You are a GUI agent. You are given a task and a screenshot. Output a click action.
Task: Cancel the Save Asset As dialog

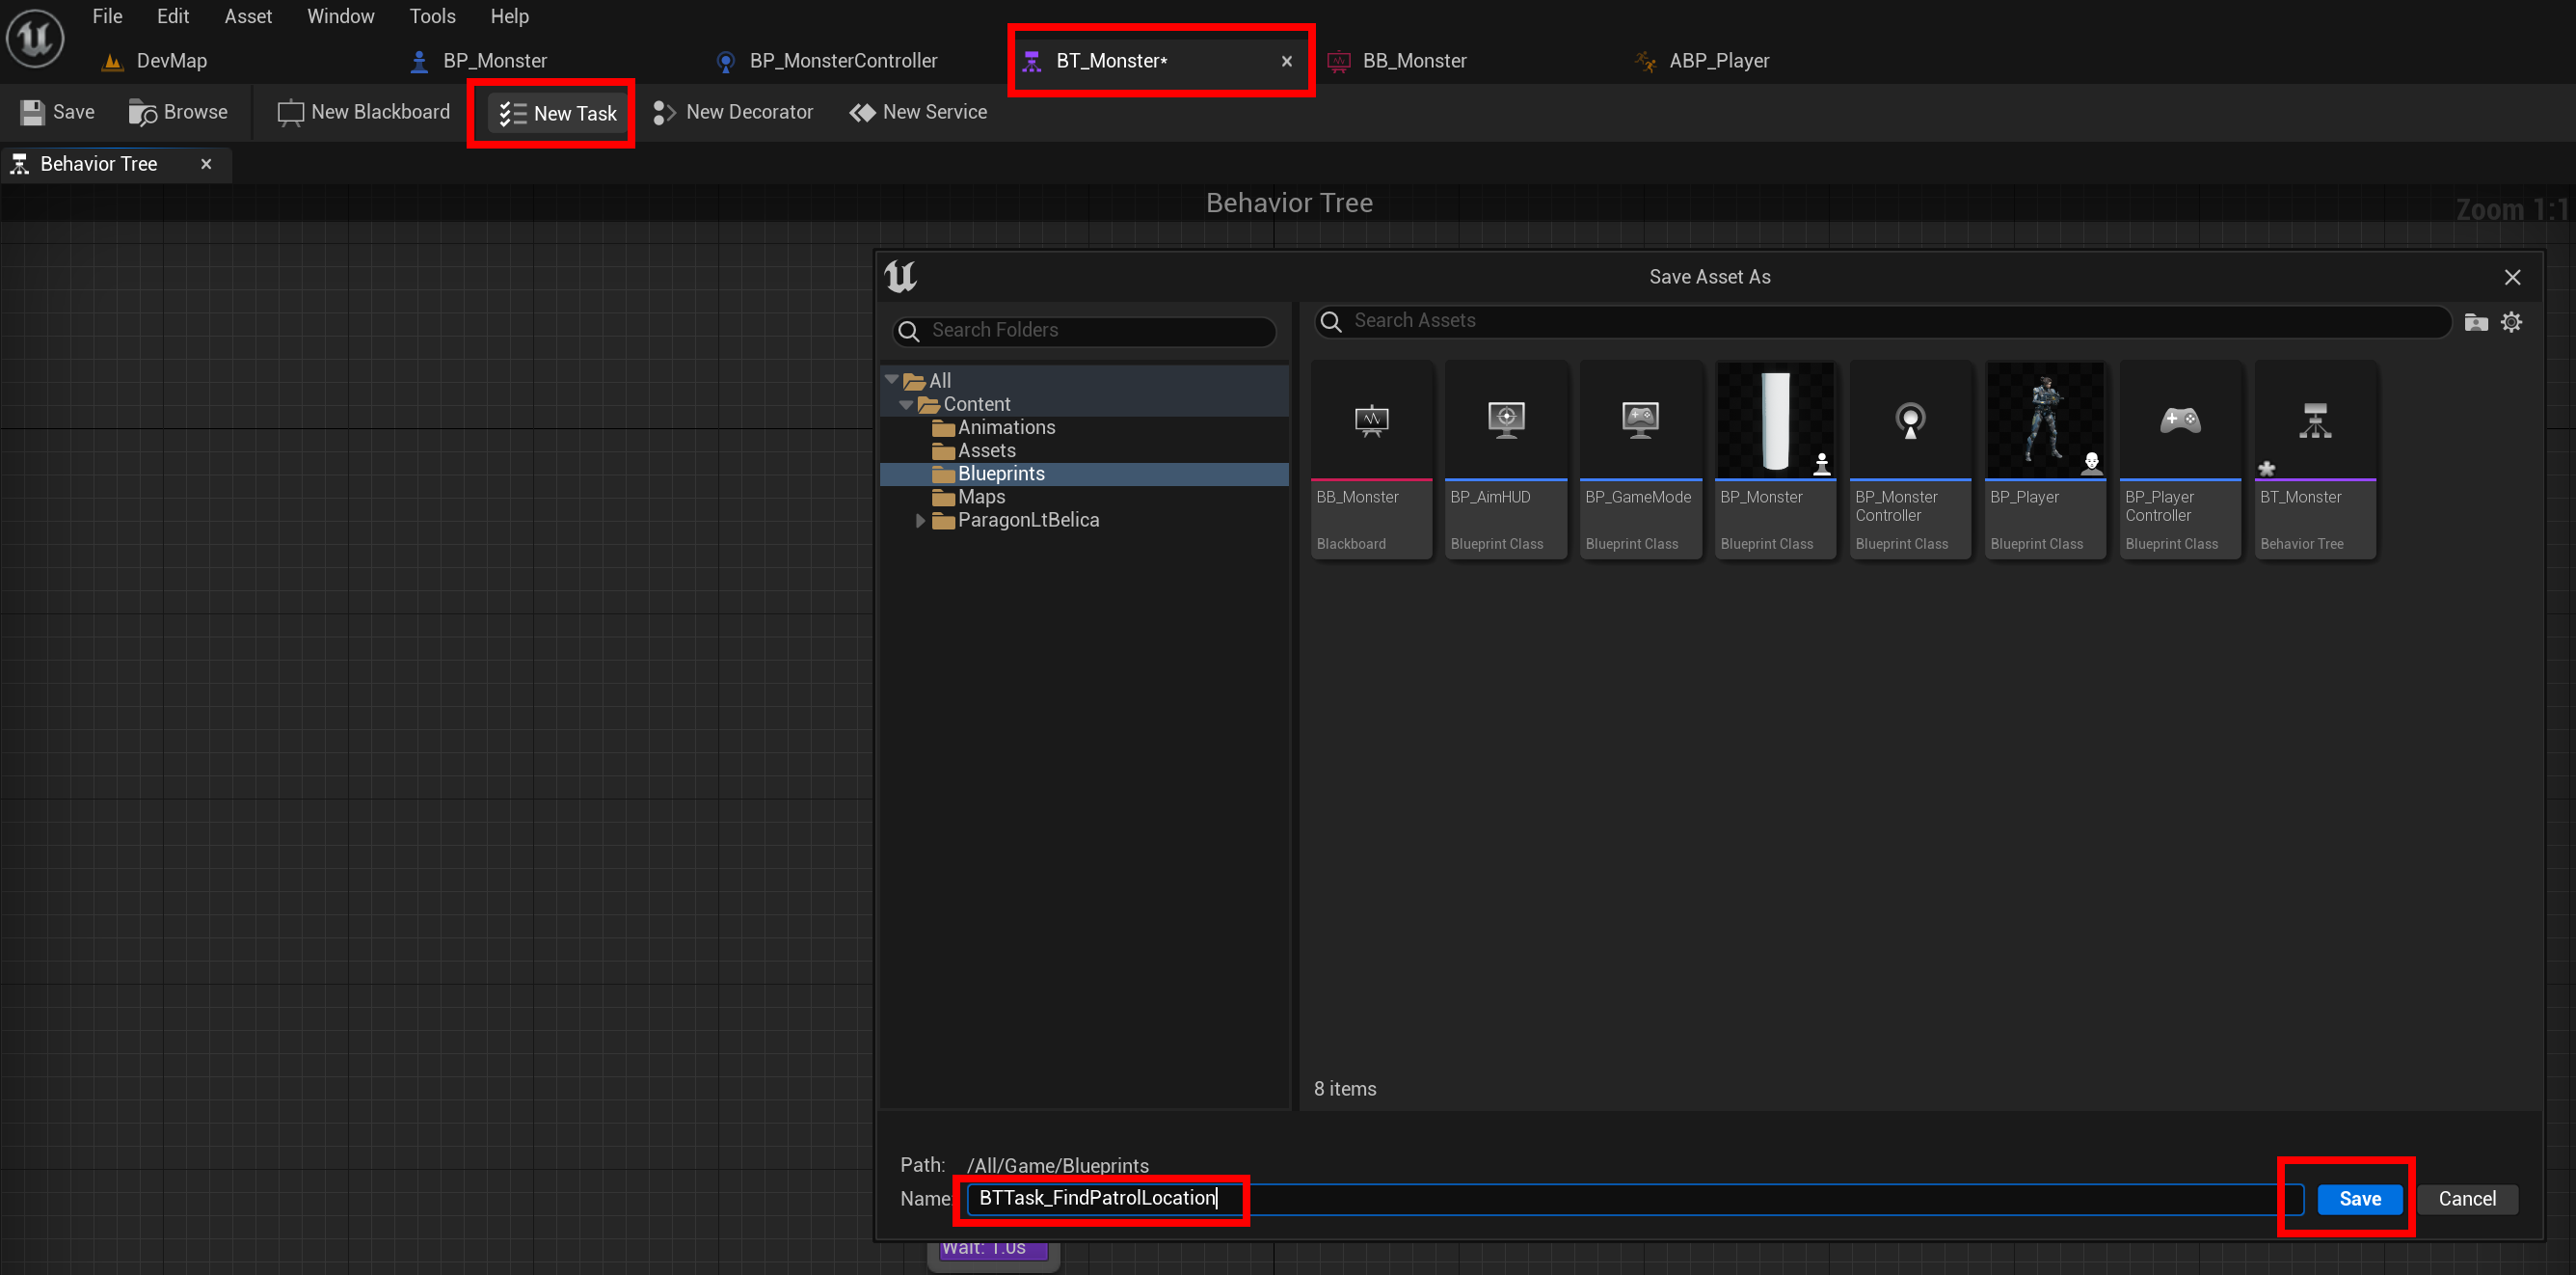point(2467,1199)
